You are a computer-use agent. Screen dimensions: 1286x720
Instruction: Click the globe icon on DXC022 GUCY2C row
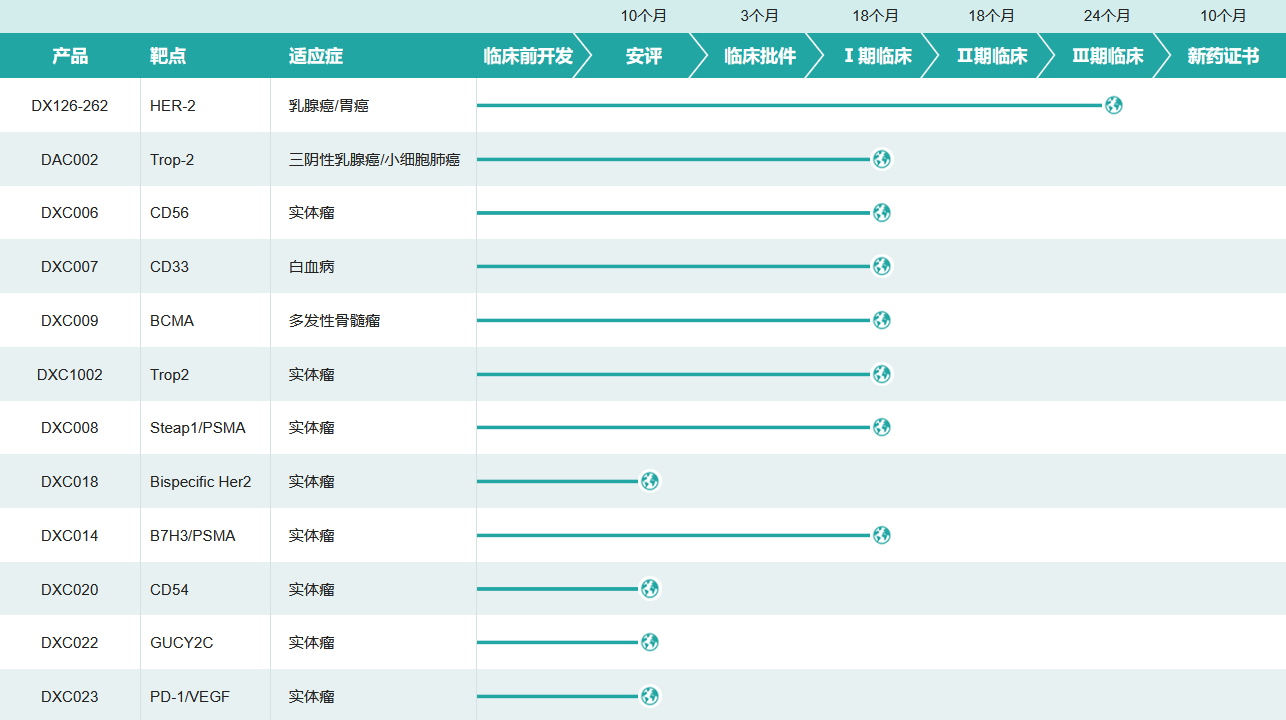(650, 642)
